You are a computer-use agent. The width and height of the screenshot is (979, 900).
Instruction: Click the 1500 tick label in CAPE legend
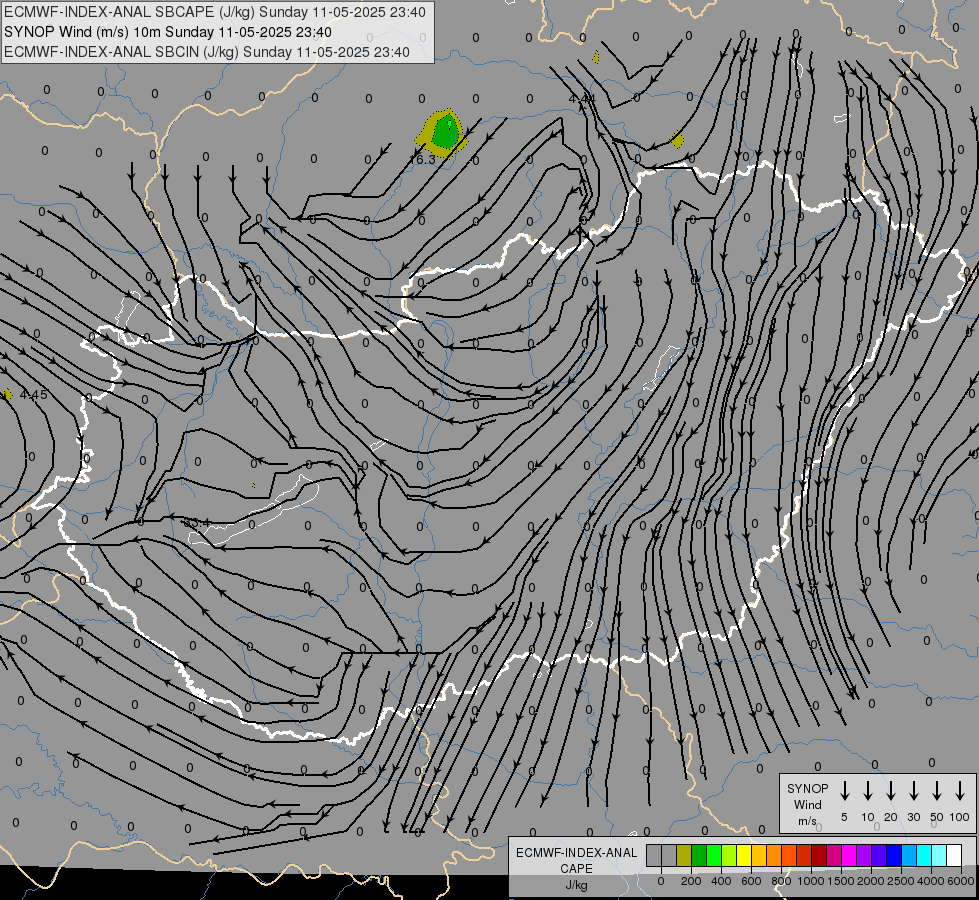coord(841,881)
